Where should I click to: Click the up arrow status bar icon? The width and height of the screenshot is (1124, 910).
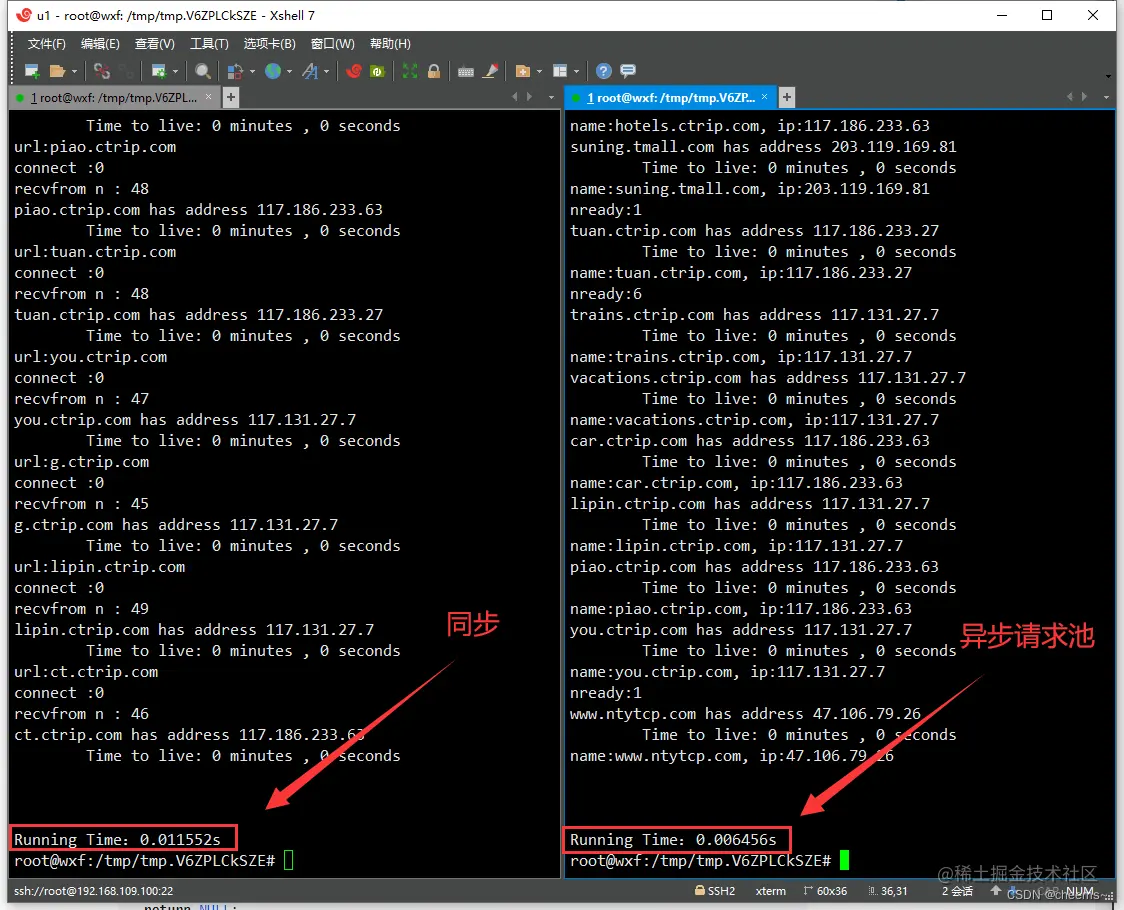[996, 891]
